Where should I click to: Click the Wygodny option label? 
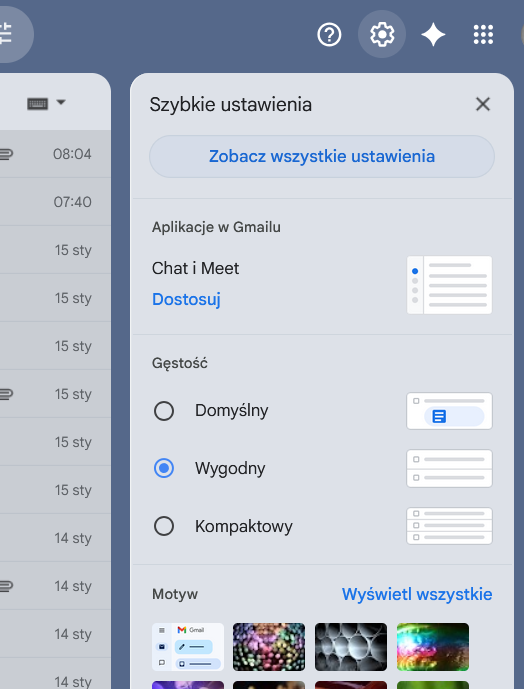[x=230, y=468]
